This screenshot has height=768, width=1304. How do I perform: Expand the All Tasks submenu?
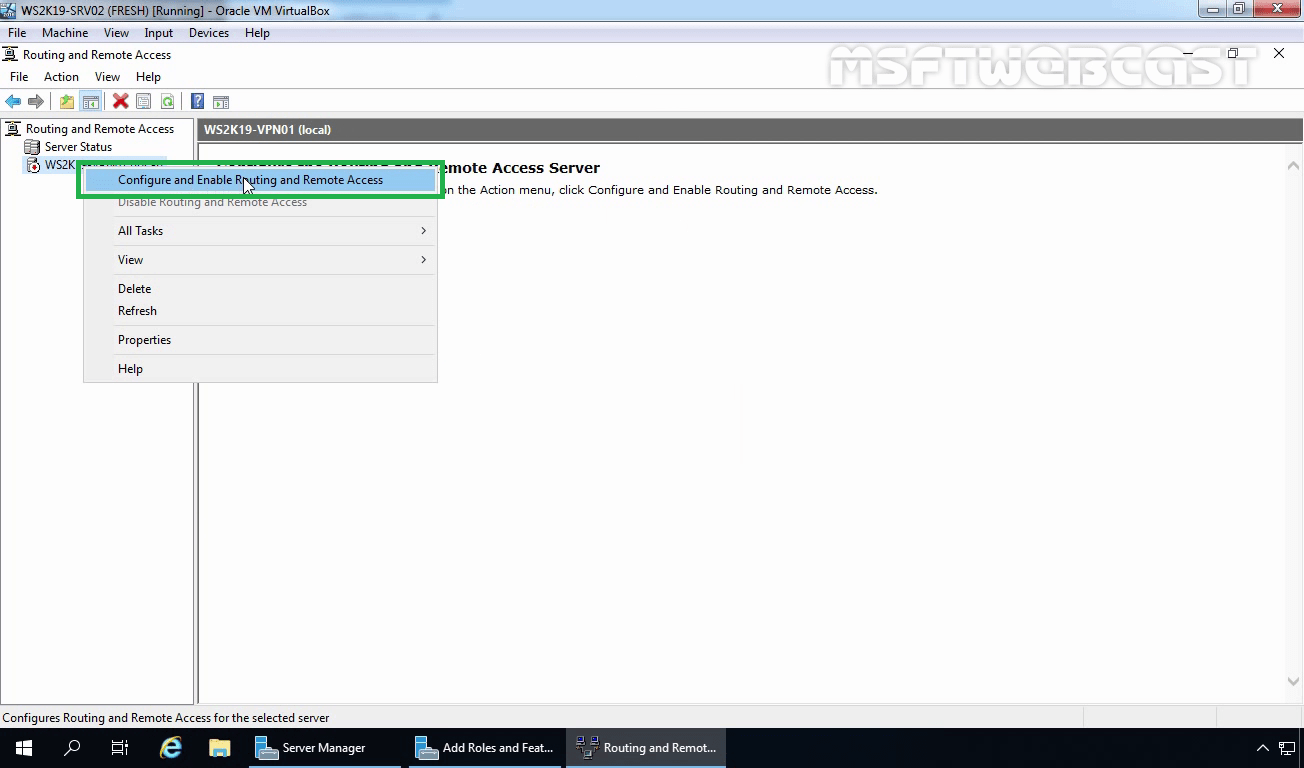(260, 231)
